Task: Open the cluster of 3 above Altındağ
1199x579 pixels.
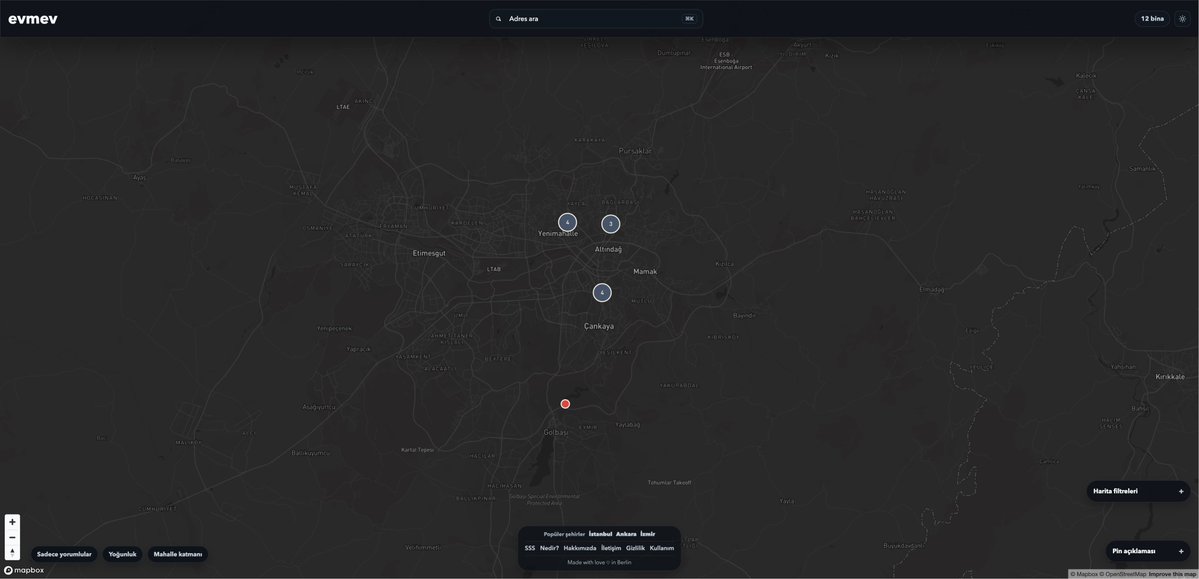Action: 610,224
